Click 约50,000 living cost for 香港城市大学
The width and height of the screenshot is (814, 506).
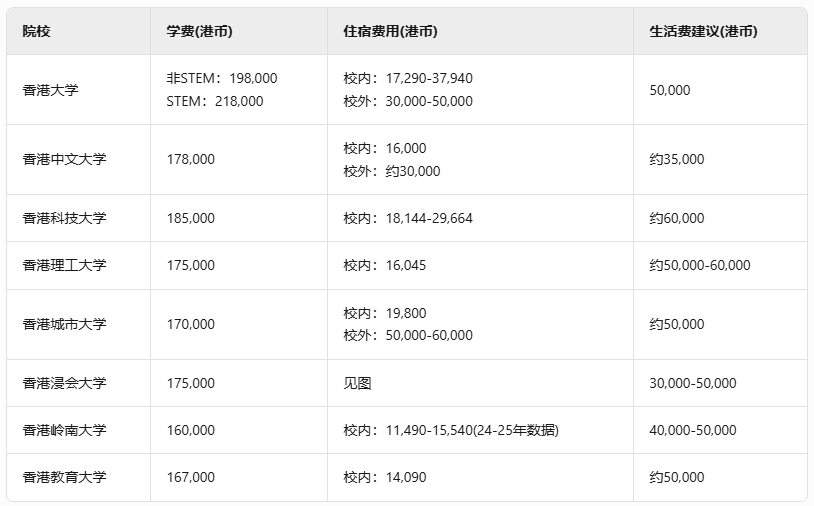[x=677, y=324]
